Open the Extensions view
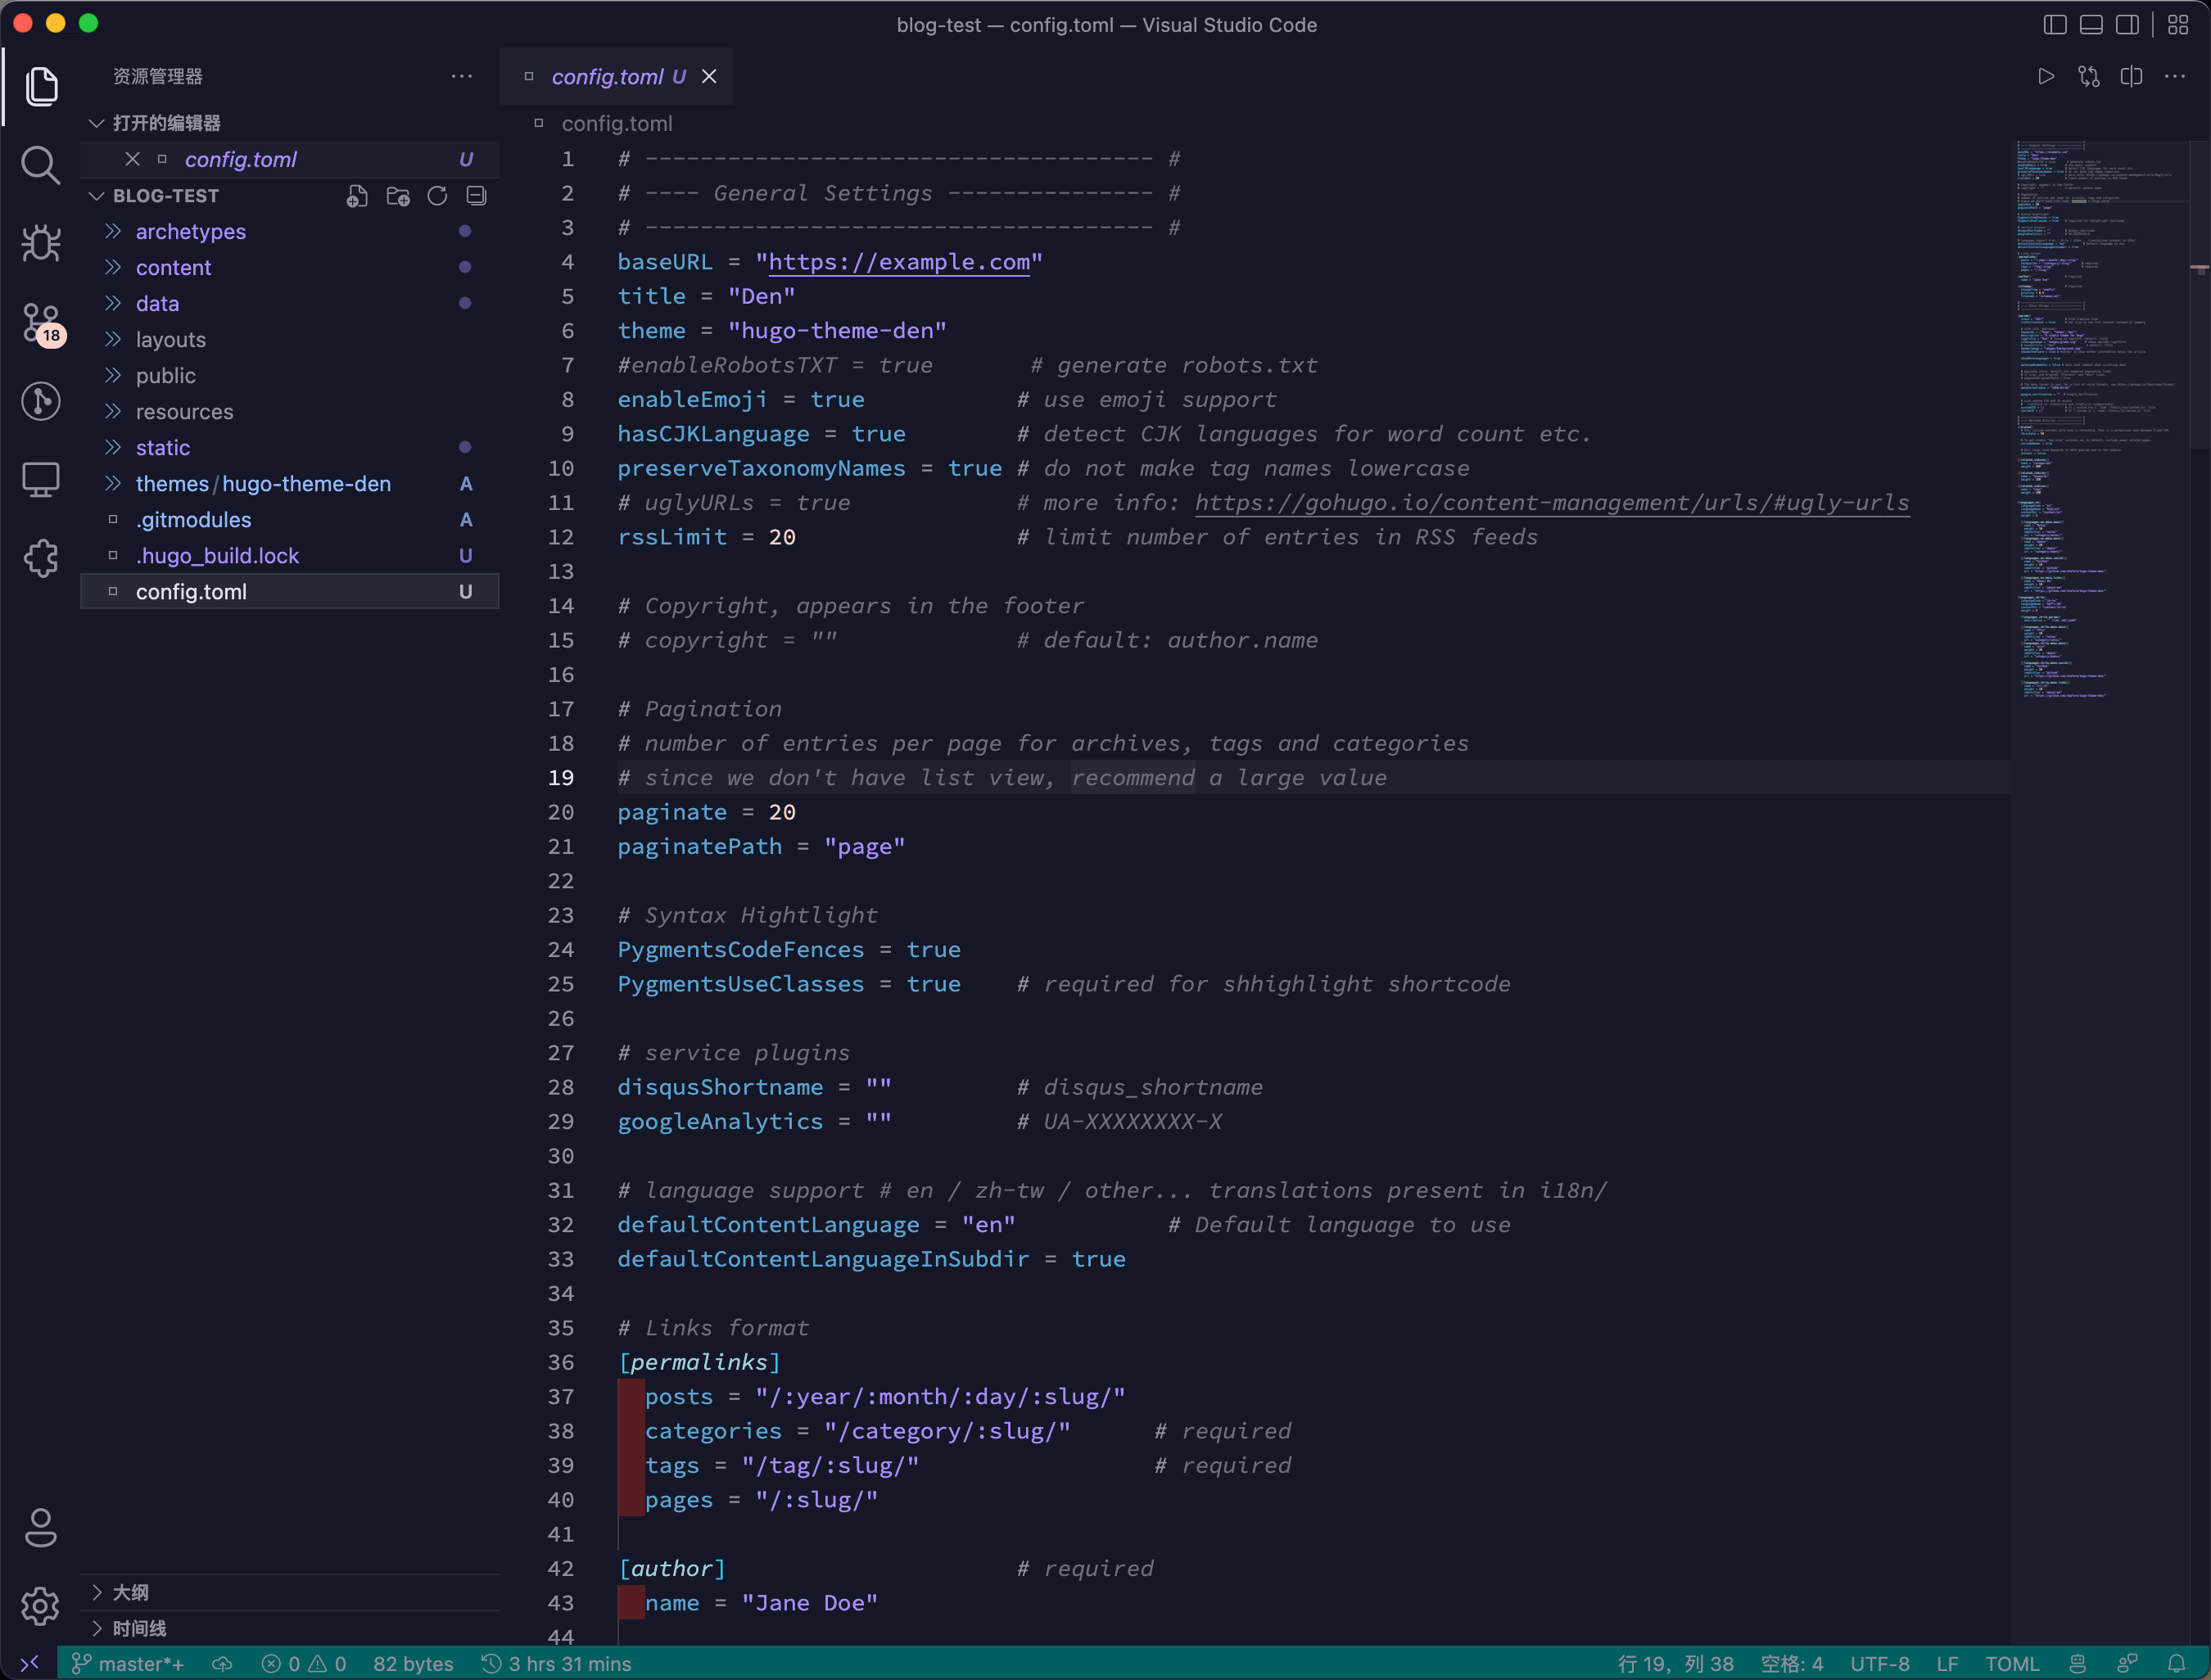This screenshot has width=2211, height=1680. (x=40, y=558)
